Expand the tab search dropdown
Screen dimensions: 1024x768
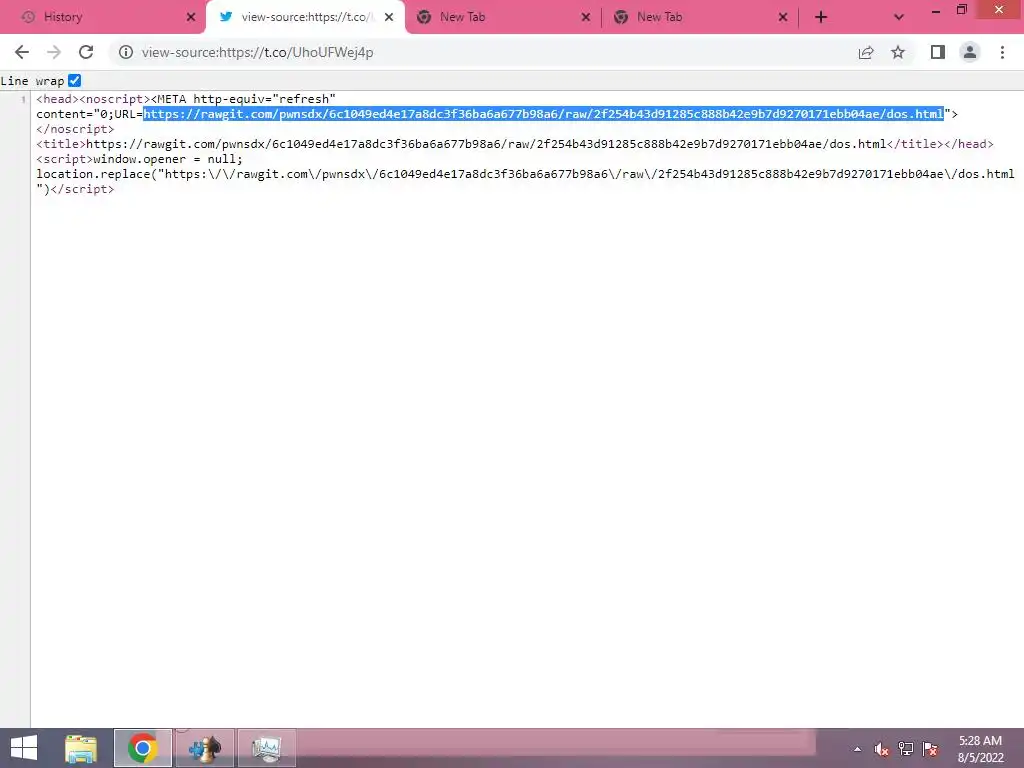coord(899,17)
